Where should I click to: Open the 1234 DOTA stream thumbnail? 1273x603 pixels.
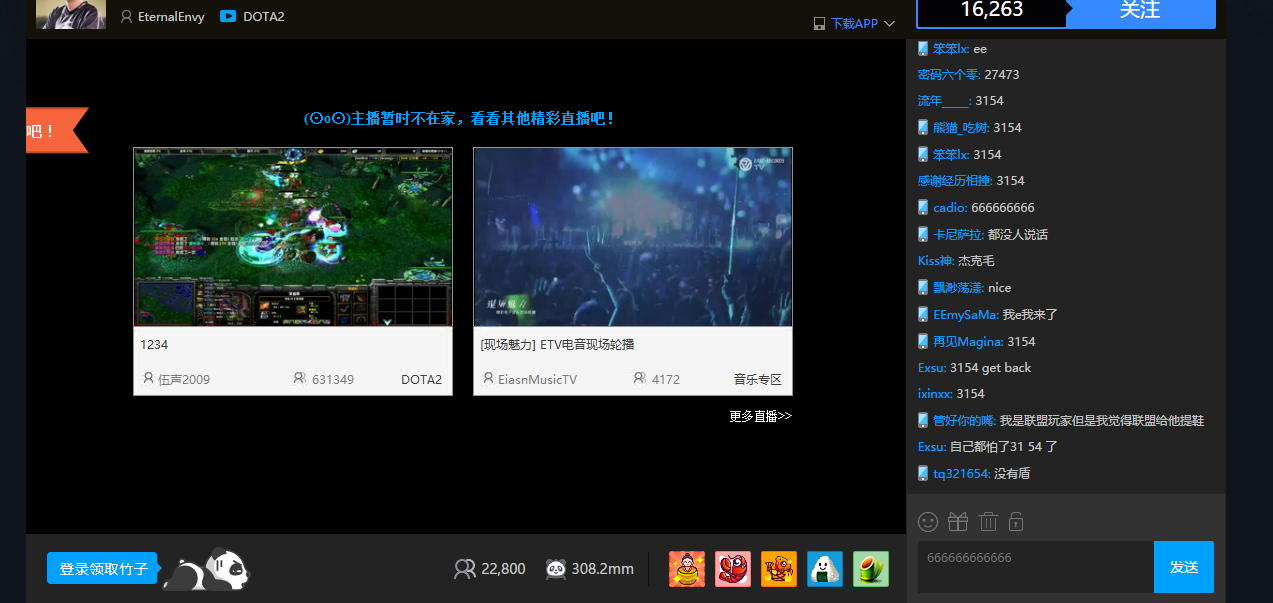(x=293, y=237)
